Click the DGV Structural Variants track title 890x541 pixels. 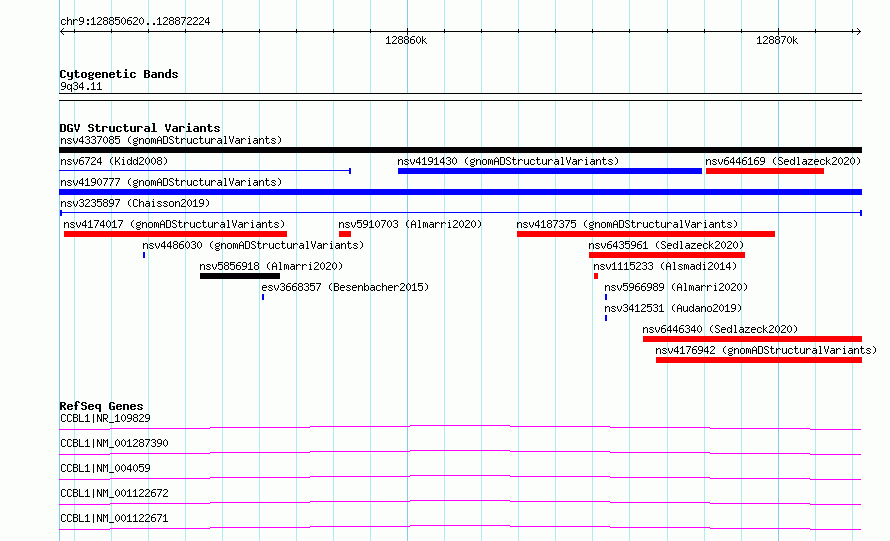coord(140,128)
